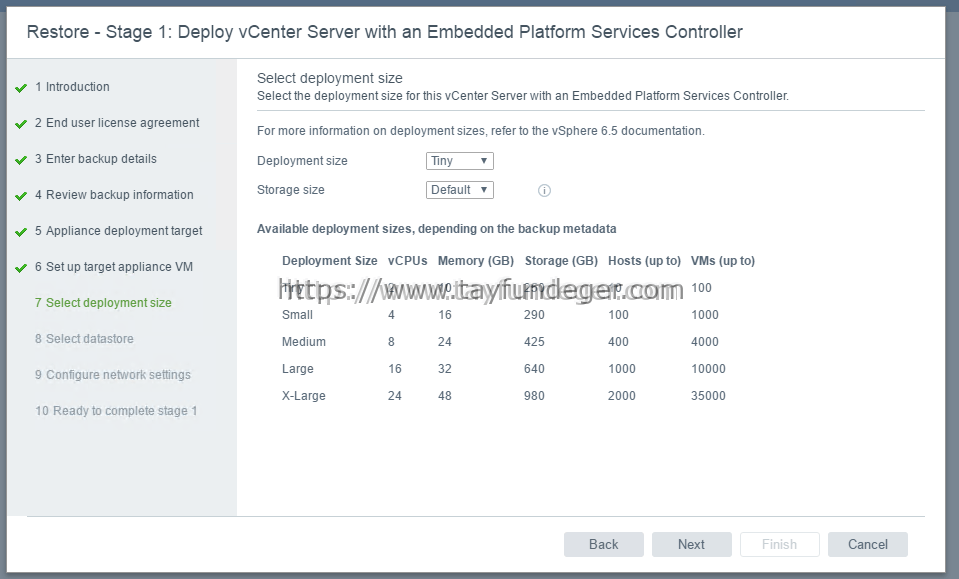
Task: Click checkmark beside Review backup information
Action: [x=21, y=196]
